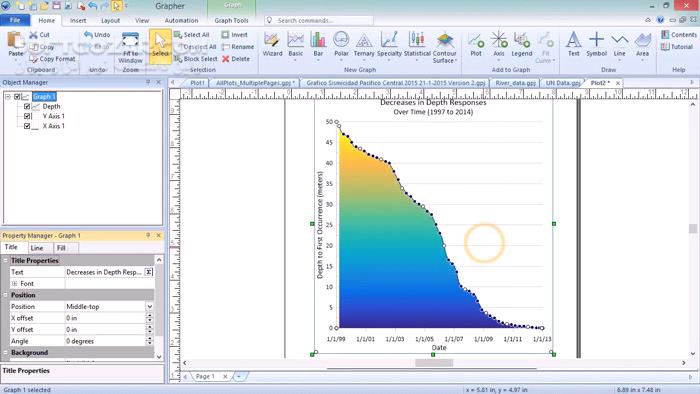The width and height of the screenshot is (700, 394).
Task: Add Axis to graph
Action: point(499,45)
